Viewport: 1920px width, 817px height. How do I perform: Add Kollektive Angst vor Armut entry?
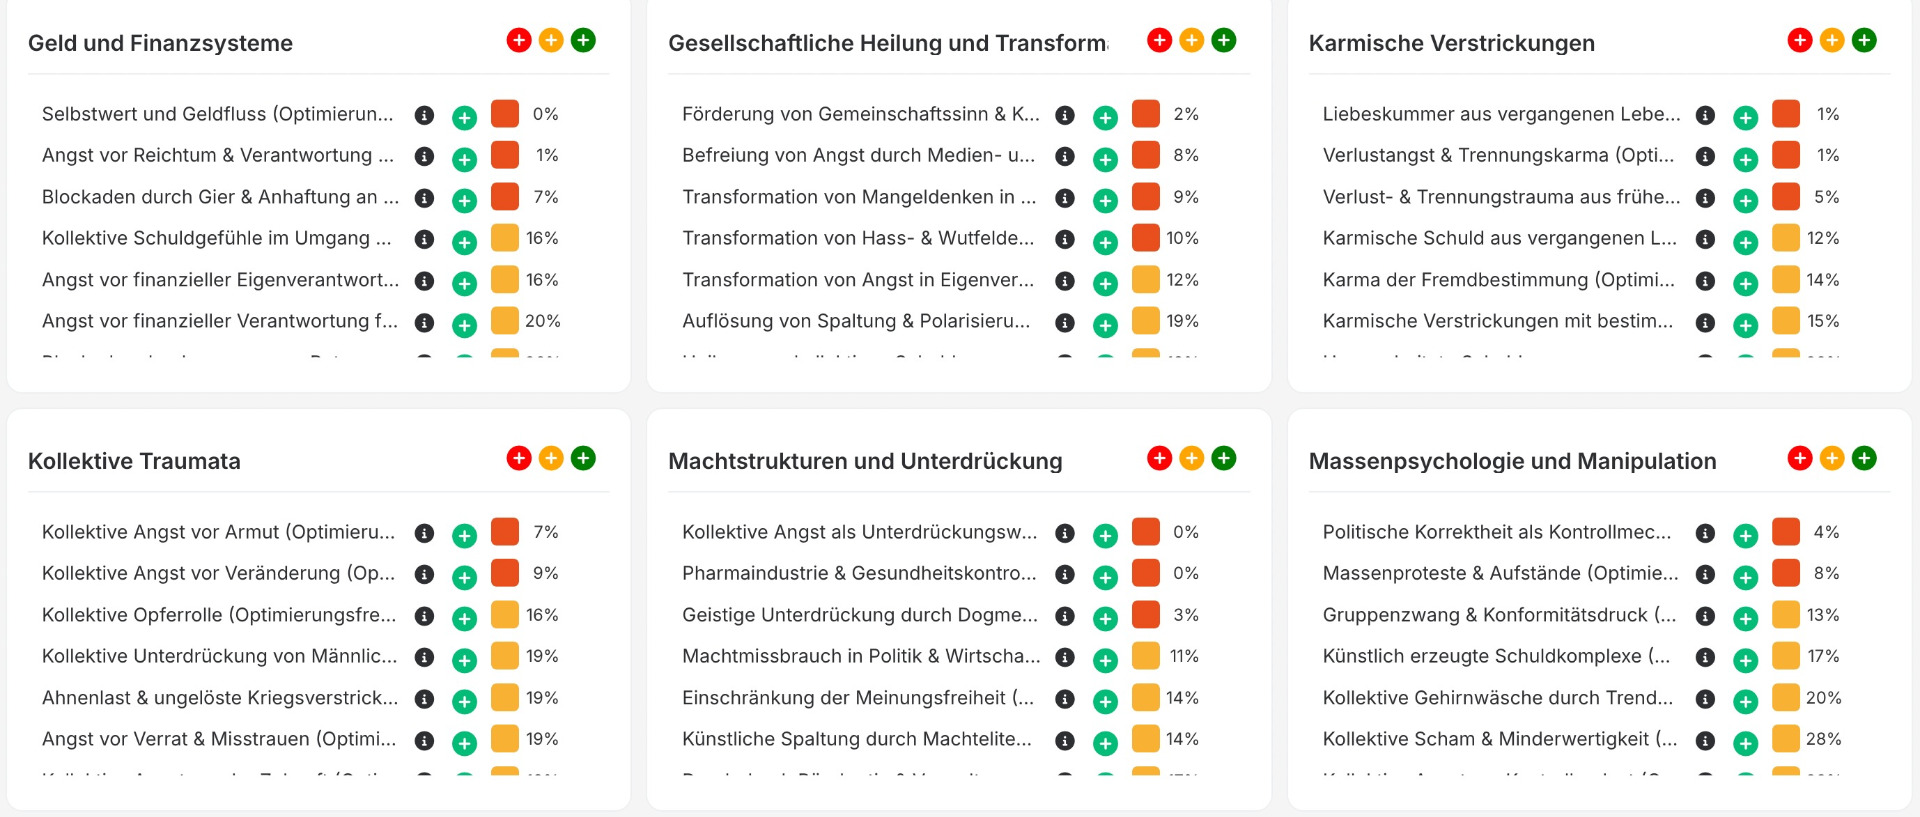[x=464, y=536]
